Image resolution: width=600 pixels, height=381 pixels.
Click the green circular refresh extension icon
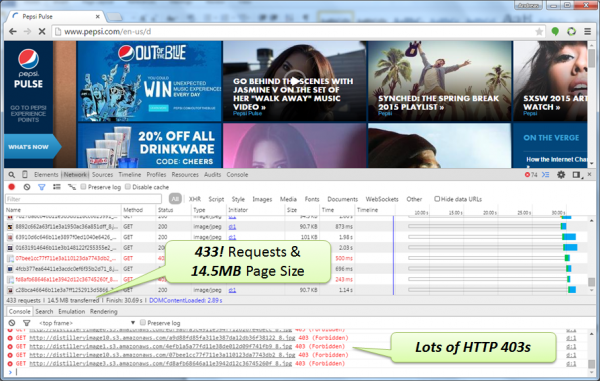(x=571, y=31)
